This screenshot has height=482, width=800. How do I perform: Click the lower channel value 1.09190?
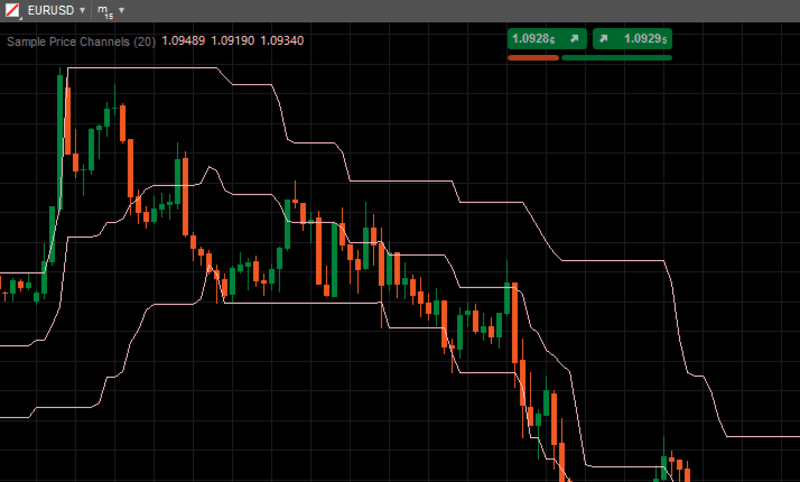tap(233, 41)
